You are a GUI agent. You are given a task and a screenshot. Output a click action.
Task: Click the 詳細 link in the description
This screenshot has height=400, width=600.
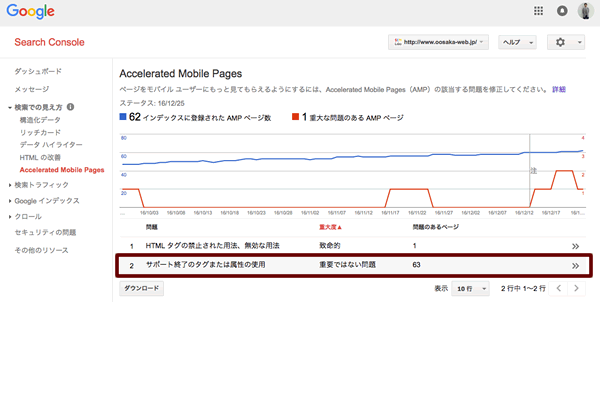pos(559,89)
